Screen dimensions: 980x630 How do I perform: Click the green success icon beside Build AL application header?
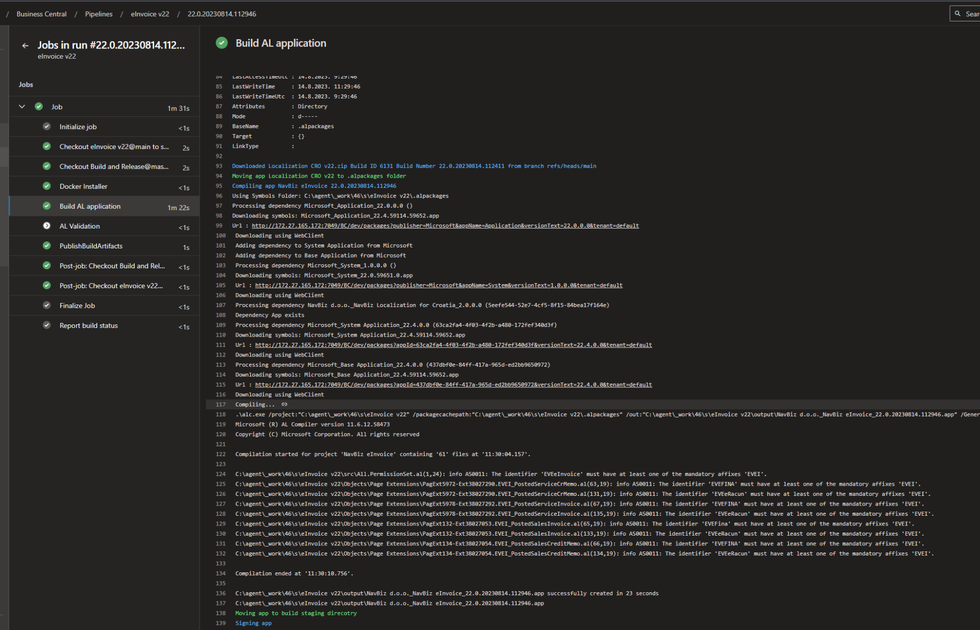[x=221, y=42]
